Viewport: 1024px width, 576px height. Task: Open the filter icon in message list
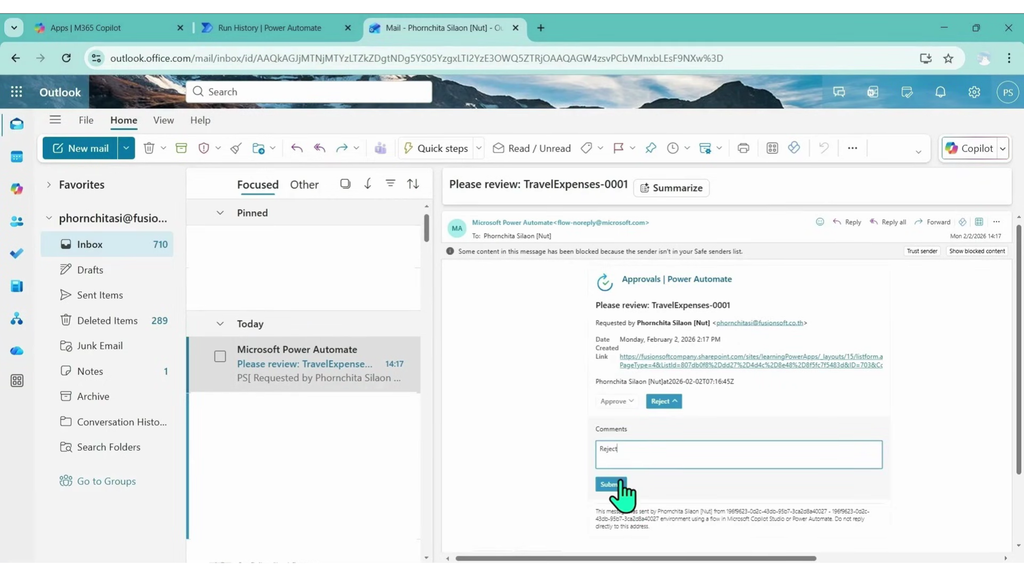[x=391, y=184]
